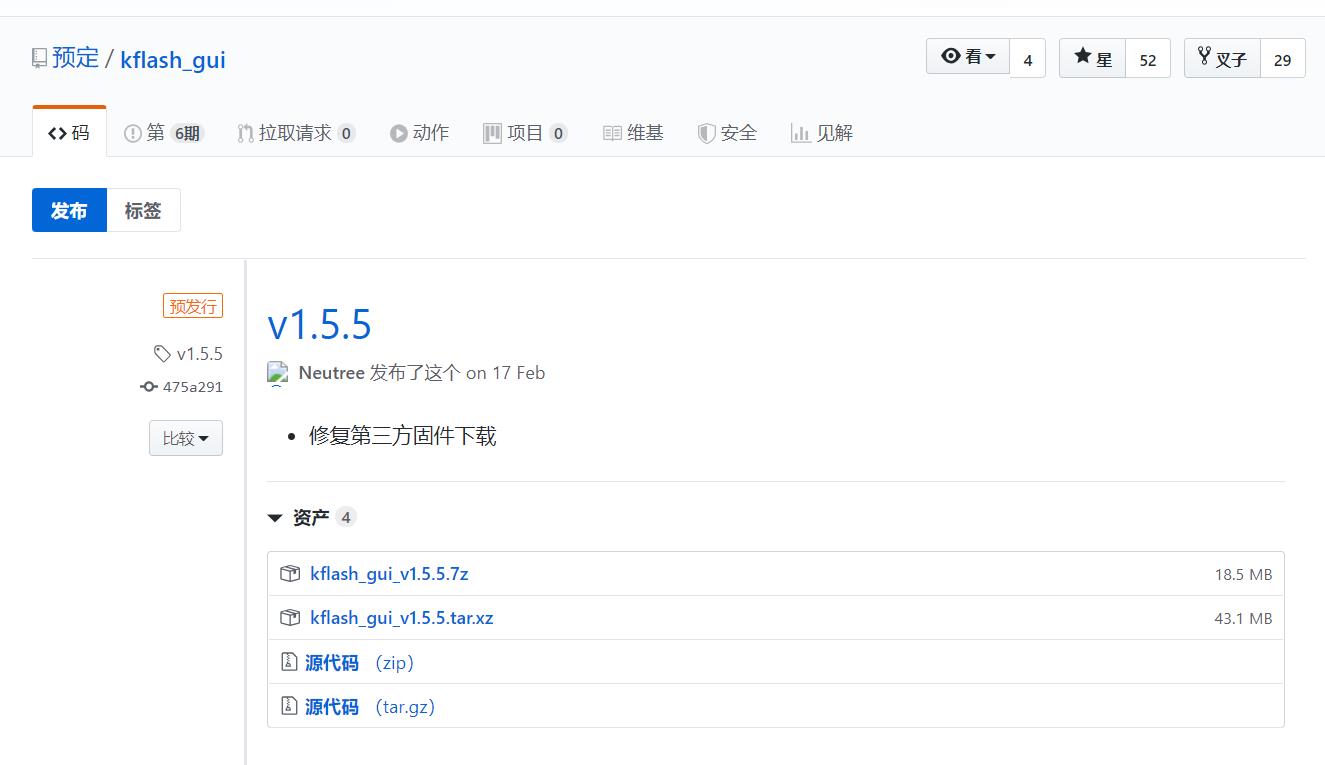The image size is (1325, 765).
Task: Open the v1.5.5 tag link in sidebar
Action: click(199, 353)
